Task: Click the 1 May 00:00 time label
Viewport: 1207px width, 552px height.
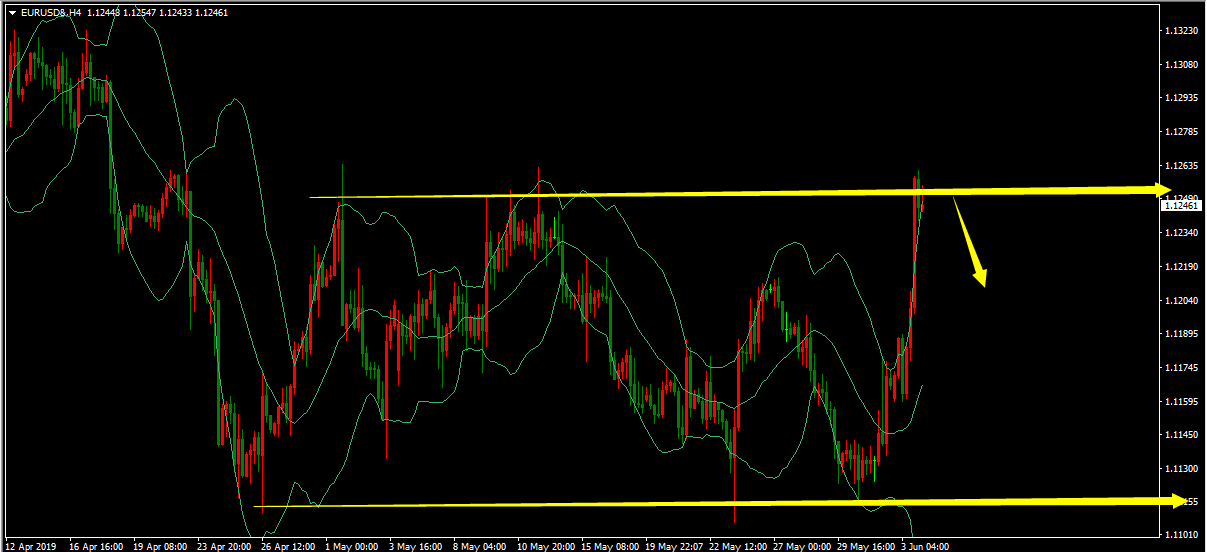Action: tap(350, 546)
